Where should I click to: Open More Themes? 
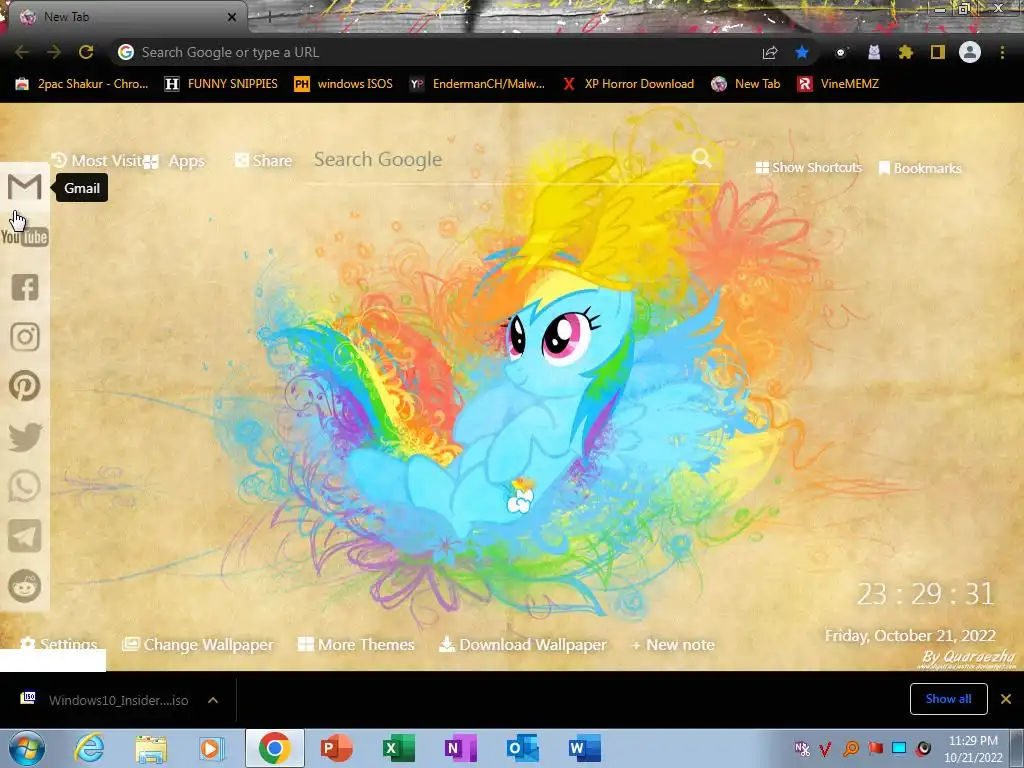pos(356,645)
